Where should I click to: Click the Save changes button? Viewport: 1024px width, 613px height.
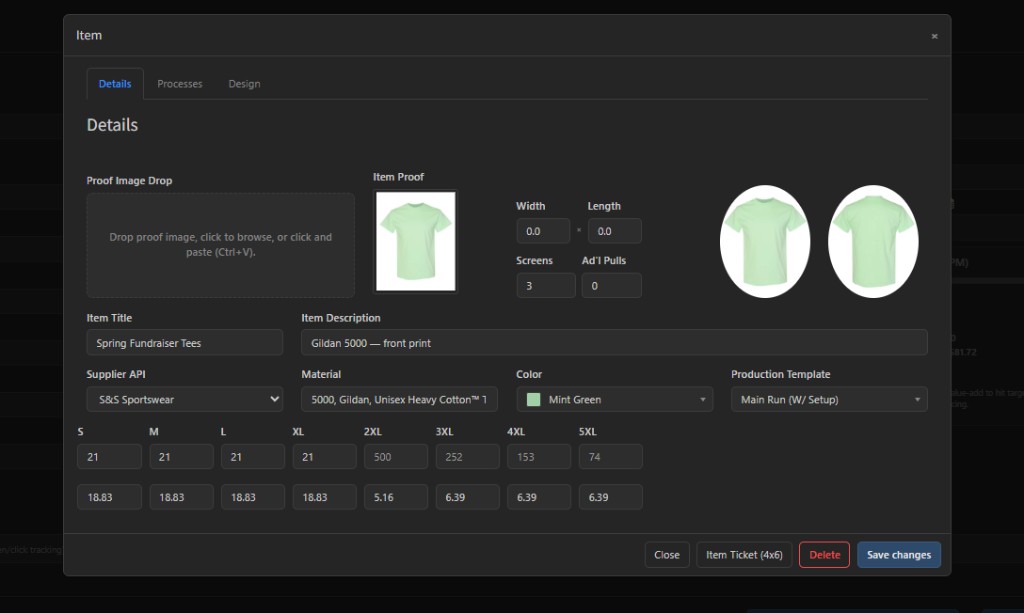tap(899, 554)
